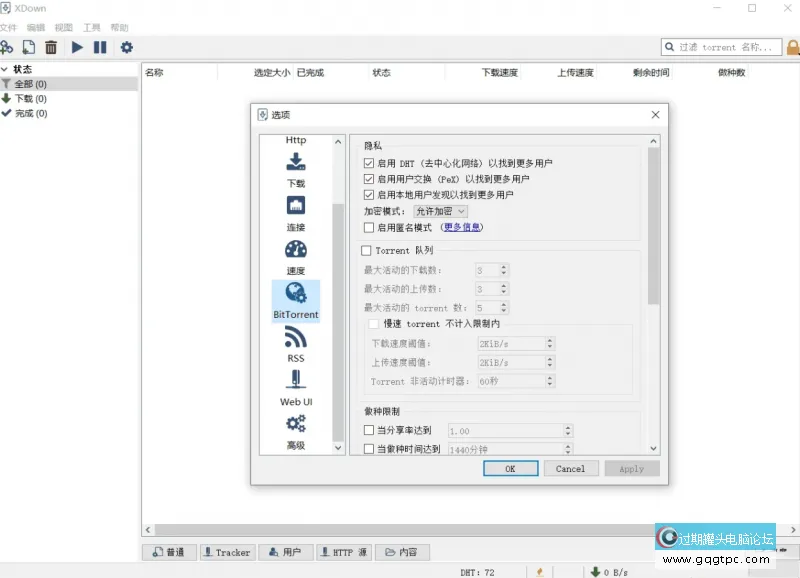Click the OK button in options dialog

point(510,468)
